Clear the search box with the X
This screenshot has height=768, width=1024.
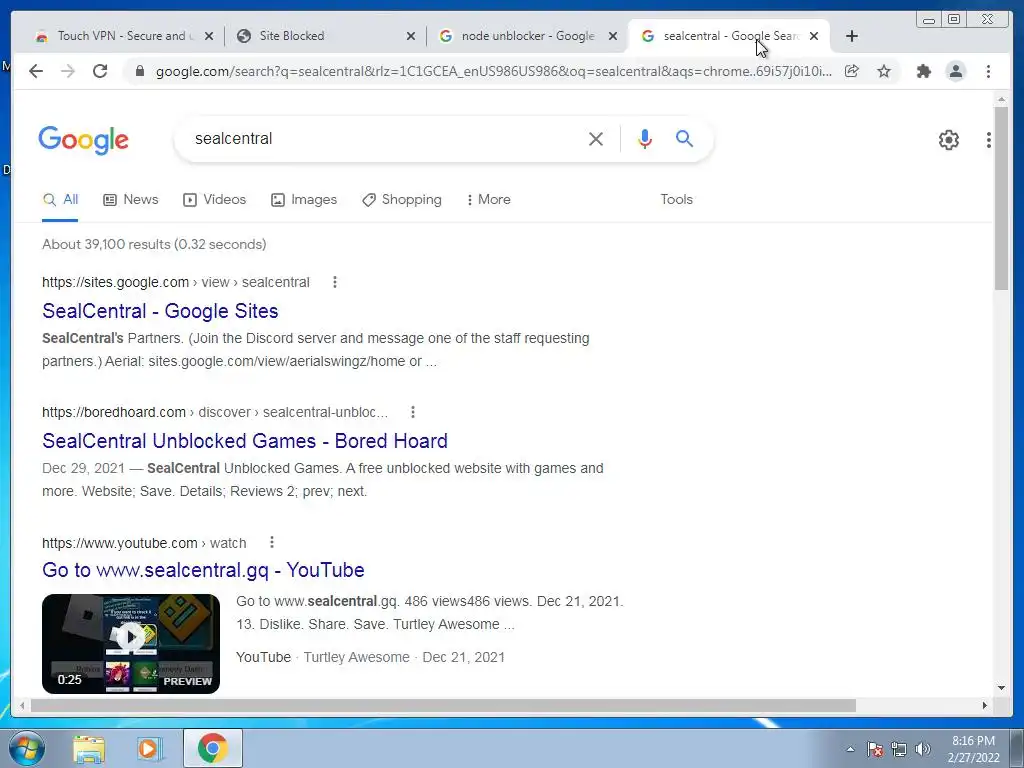[596, 138]
